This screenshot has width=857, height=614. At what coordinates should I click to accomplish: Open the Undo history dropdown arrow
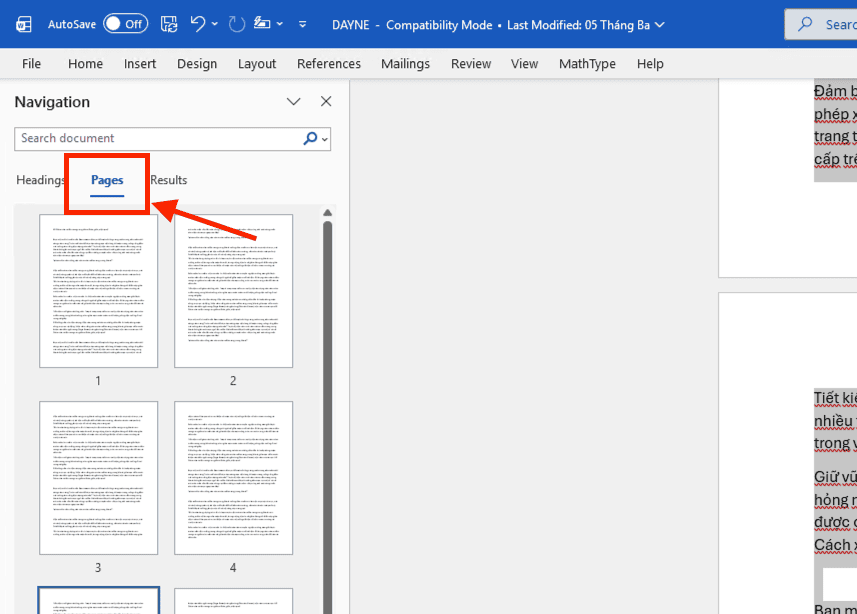[215, 24]
